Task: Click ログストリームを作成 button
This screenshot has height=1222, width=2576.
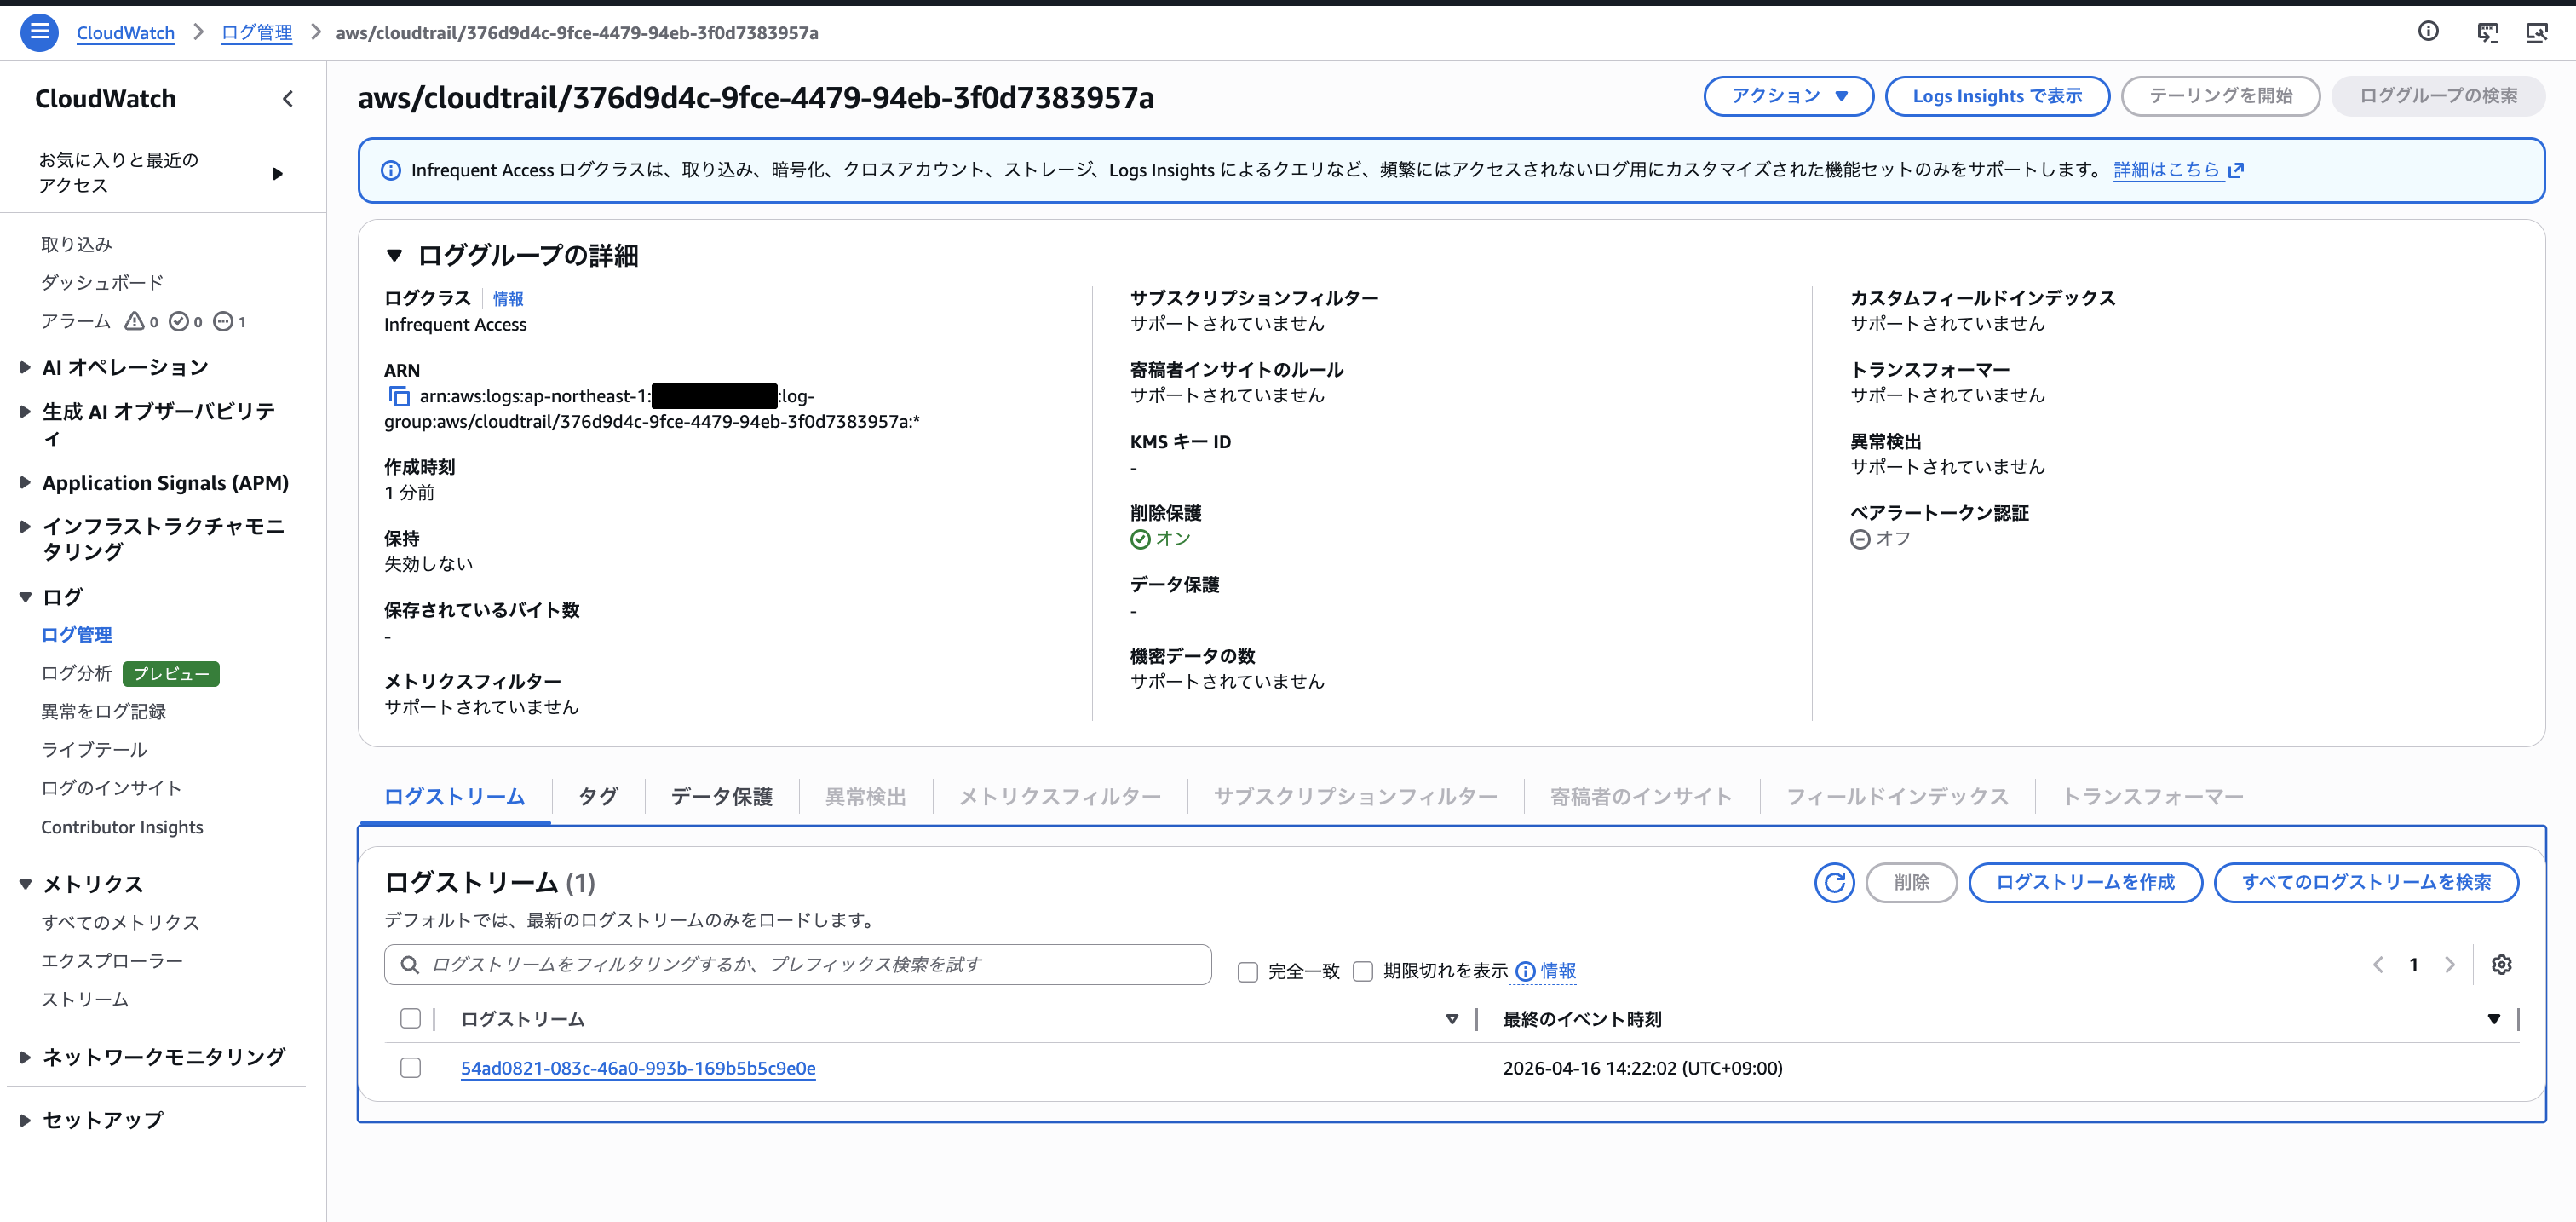Action: 2085,882
